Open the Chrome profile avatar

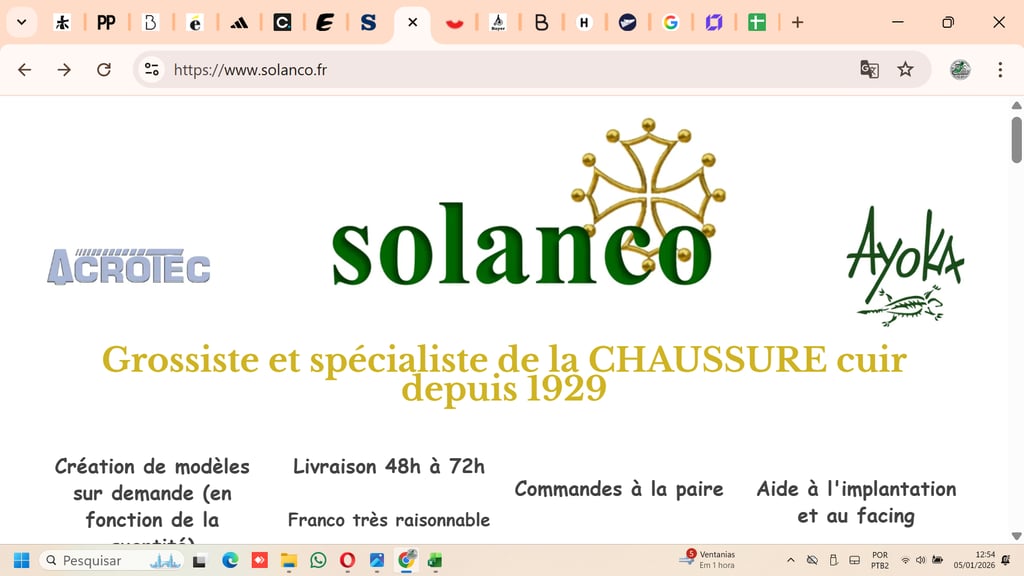click(x=960, y=69)
